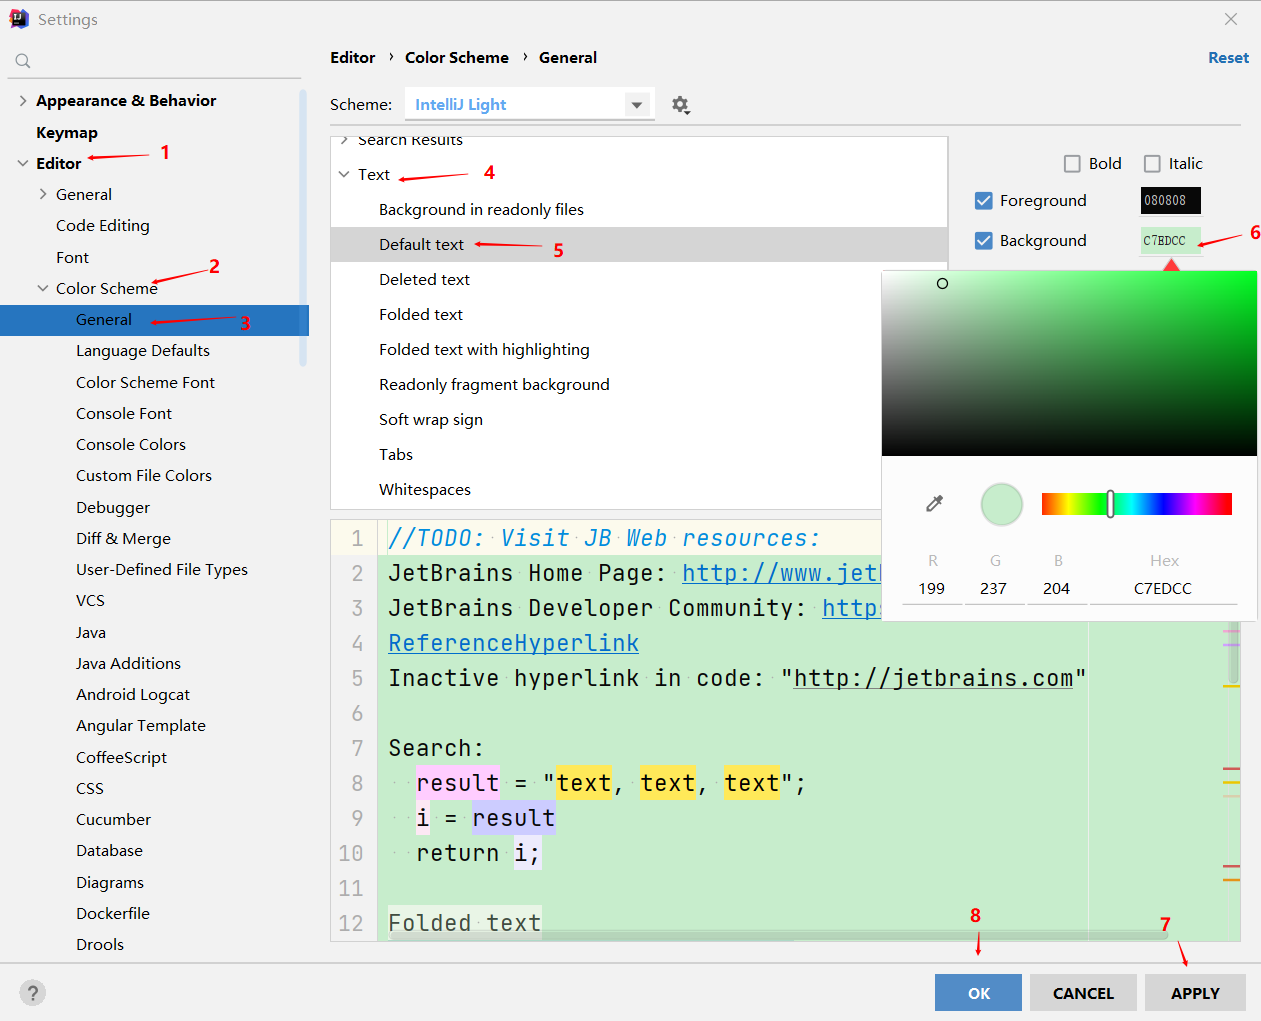1261x1021 pixels.
Task: Open Debugger color settings
Action: [x=113, y=508]
